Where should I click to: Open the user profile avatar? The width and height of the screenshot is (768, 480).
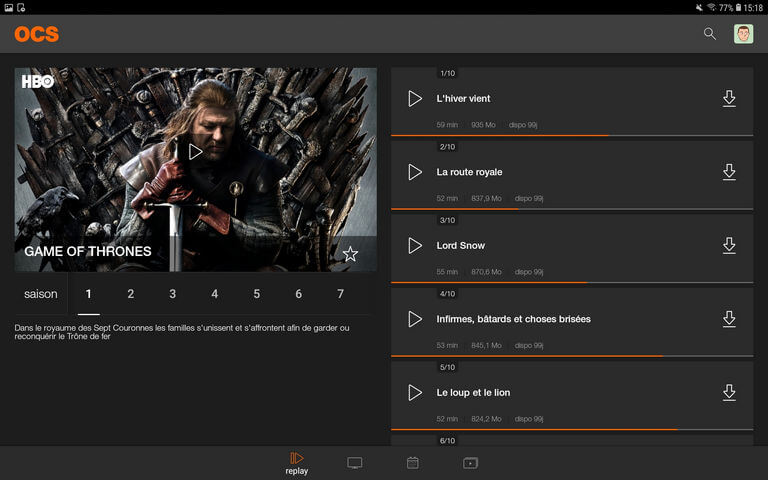coord(743,34)
